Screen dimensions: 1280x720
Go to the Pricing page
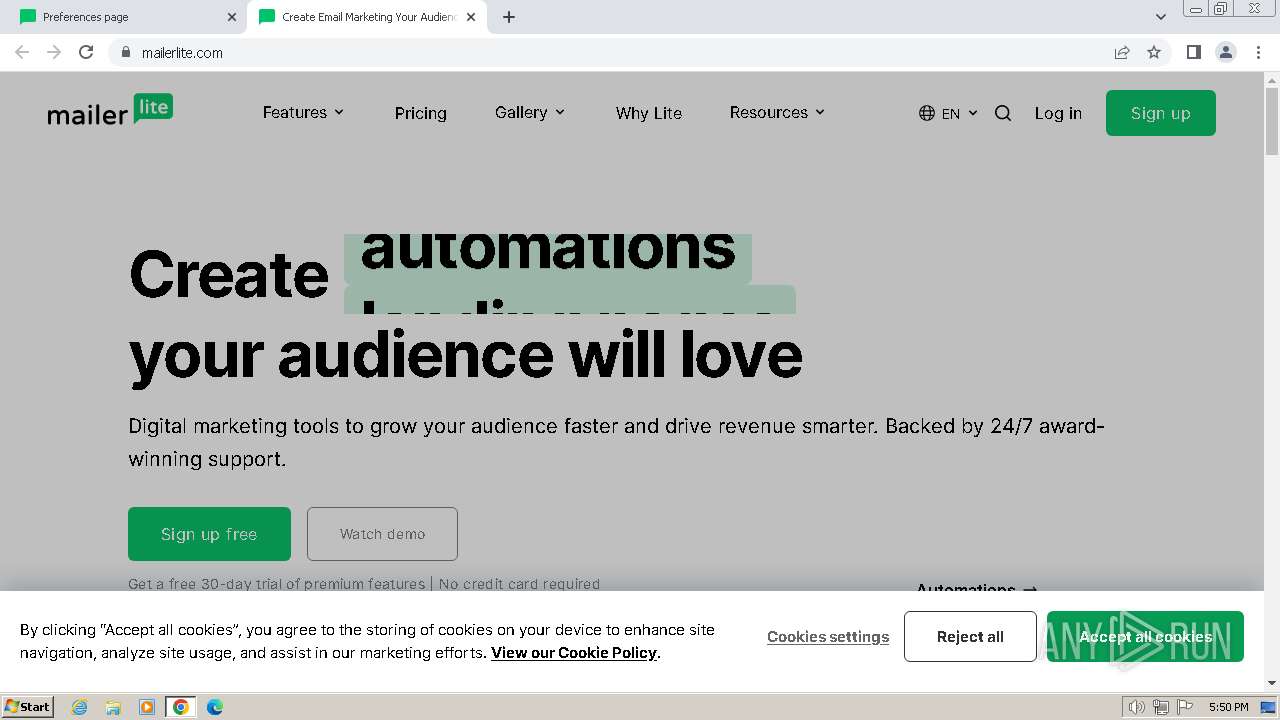click(x=421, y=113)
